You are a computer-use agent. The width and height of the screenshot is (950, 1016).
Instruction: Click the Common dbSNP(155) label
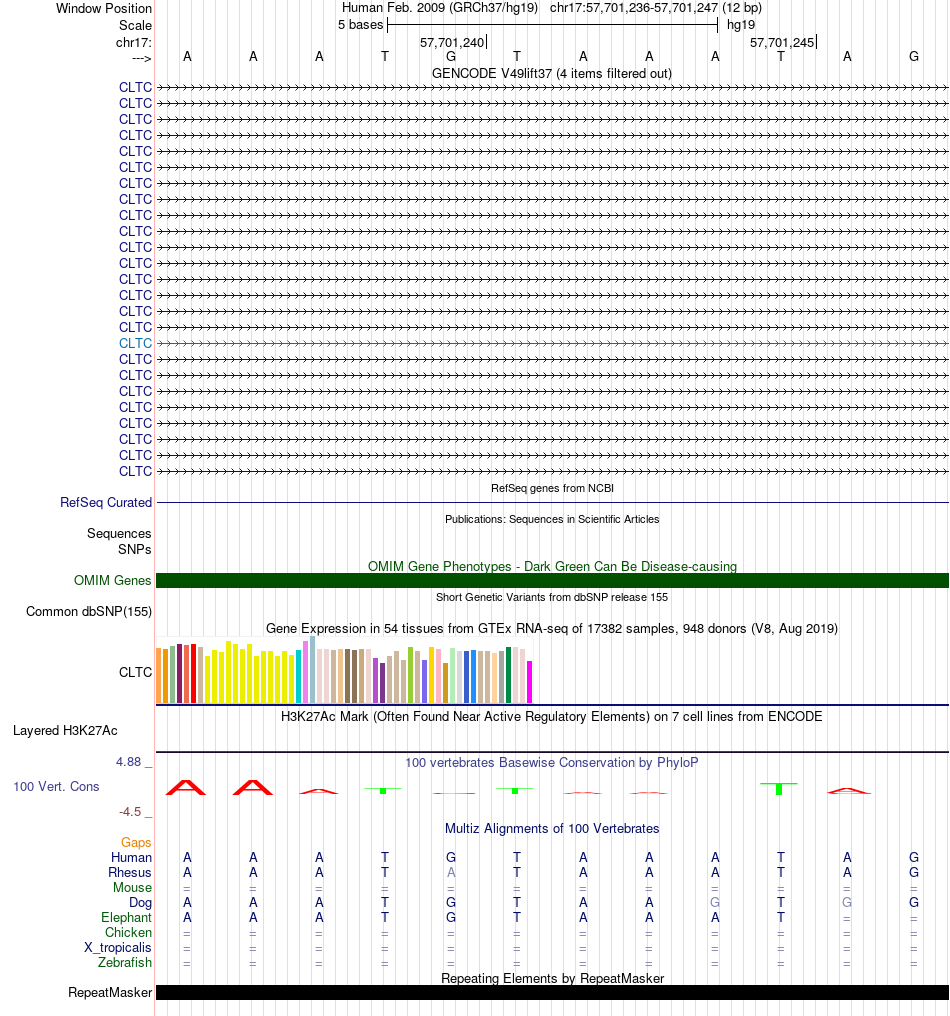(x=89, y=612)
